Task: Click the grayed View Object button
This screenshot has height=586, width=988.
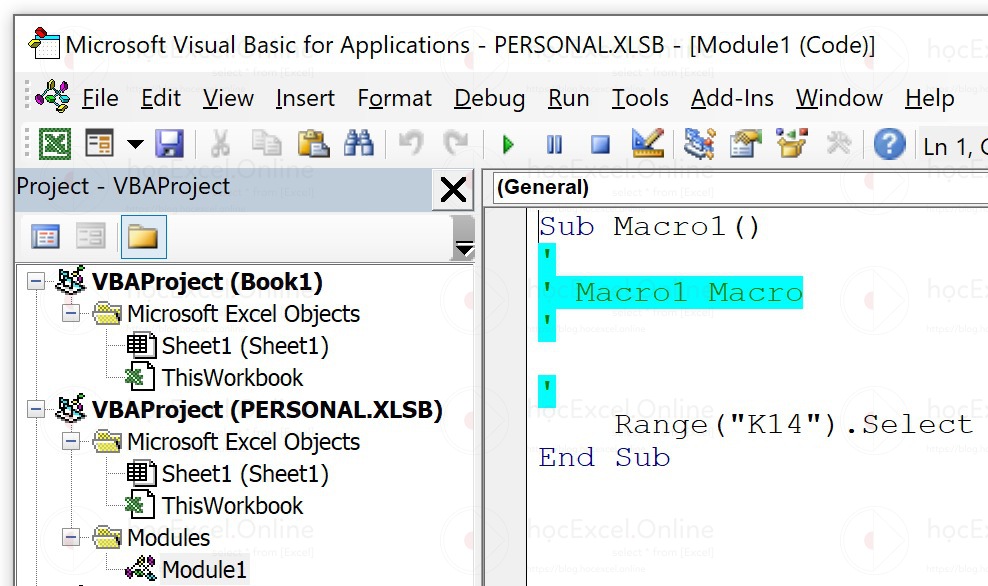Action: 91,236
